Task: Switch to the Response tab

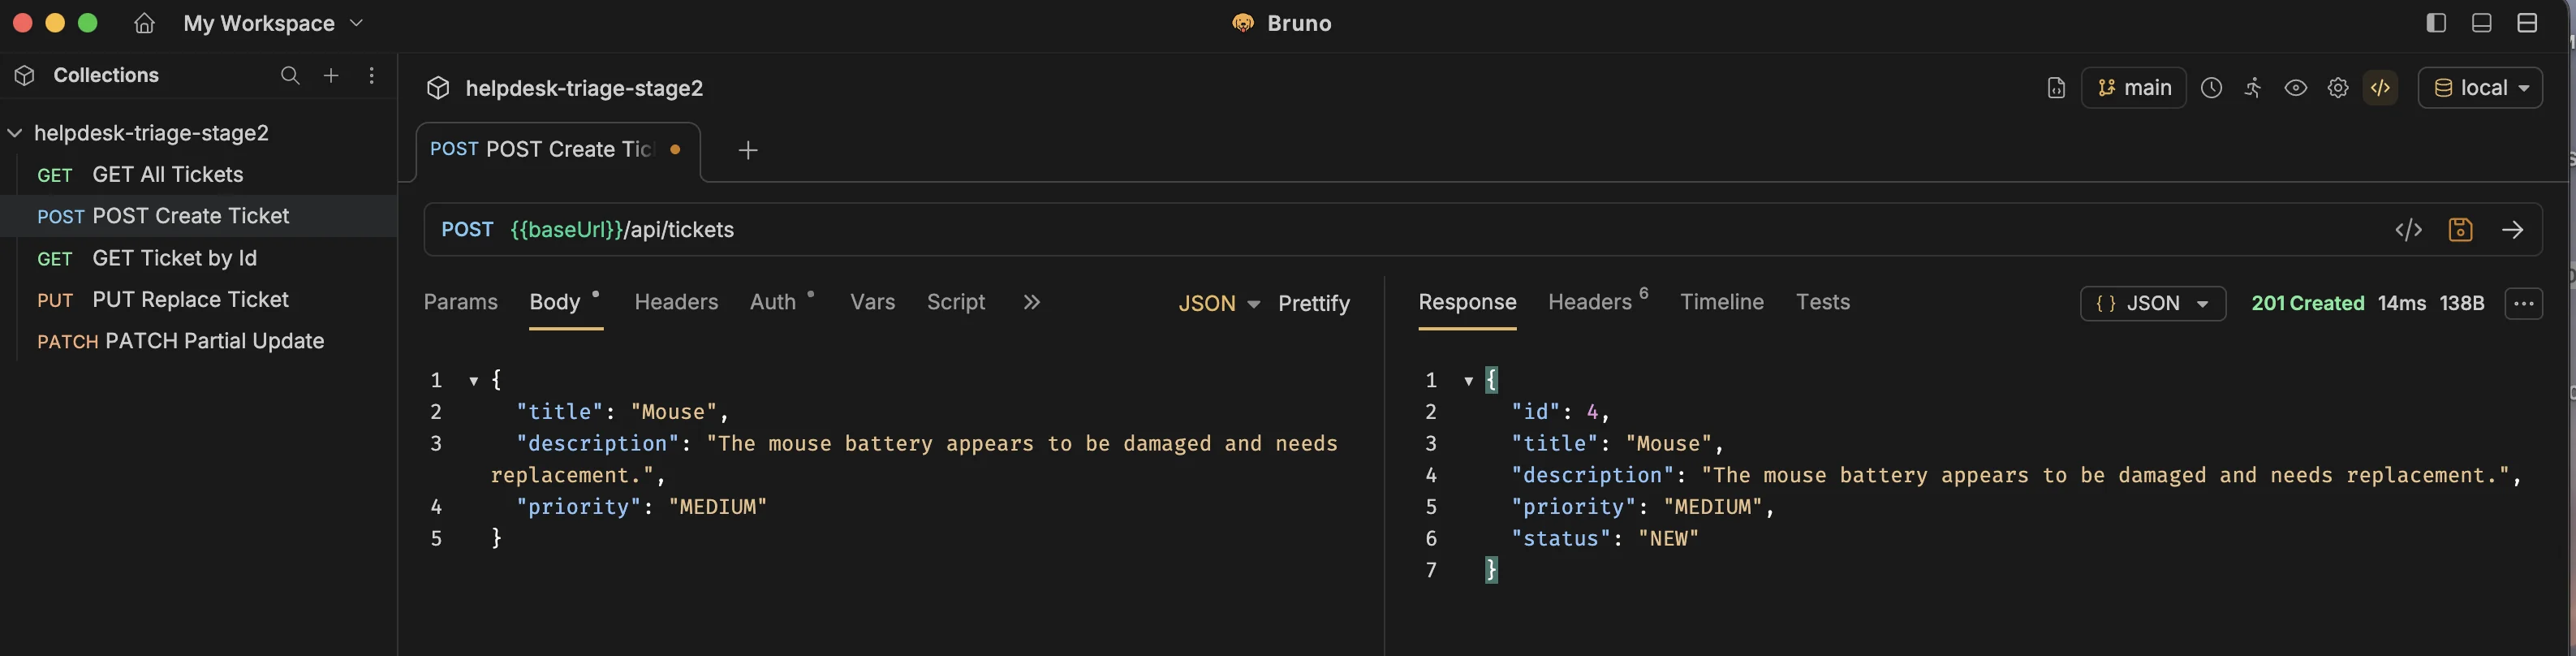Action: [1467, 302]
